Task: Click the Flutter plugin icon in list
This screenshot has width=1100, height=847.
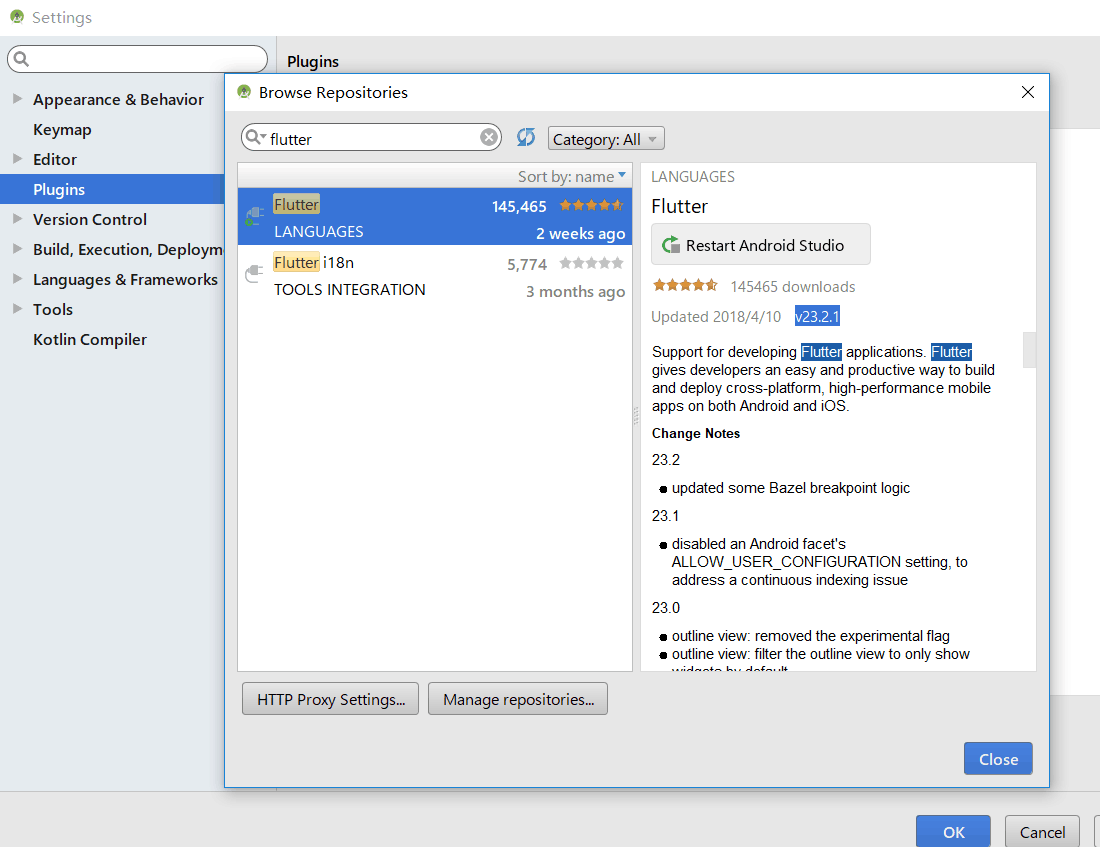Action: pos(254,216)
